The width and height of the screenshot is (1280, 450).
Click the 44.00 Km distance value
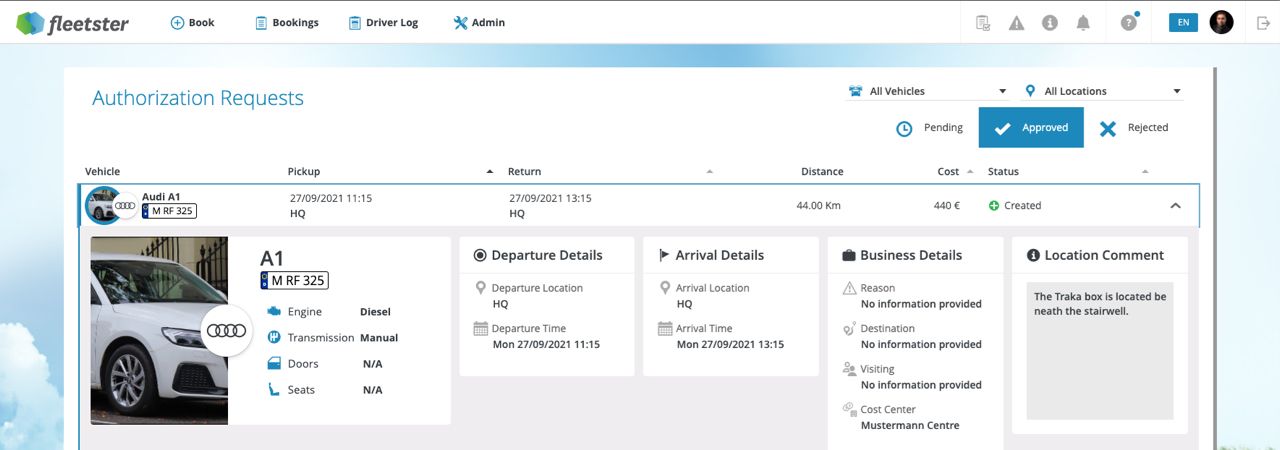point(820,205)
